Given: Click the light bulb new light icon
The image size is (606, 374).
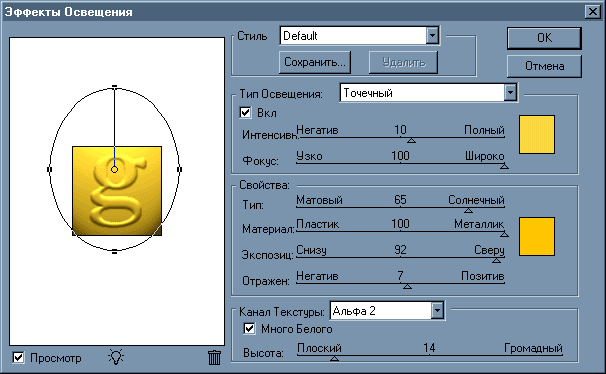Looking at the screenshot, I should tap(116, 357).
